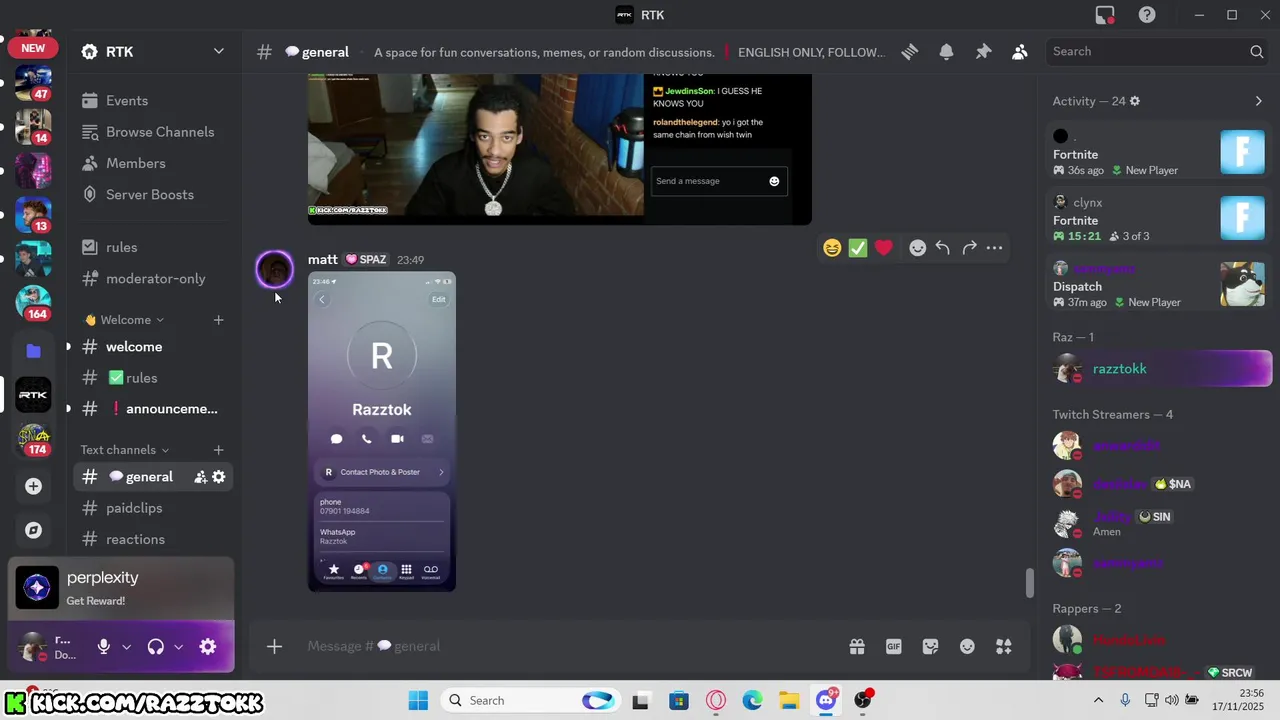Click the attach plus button in message bar

pos(274,646)
